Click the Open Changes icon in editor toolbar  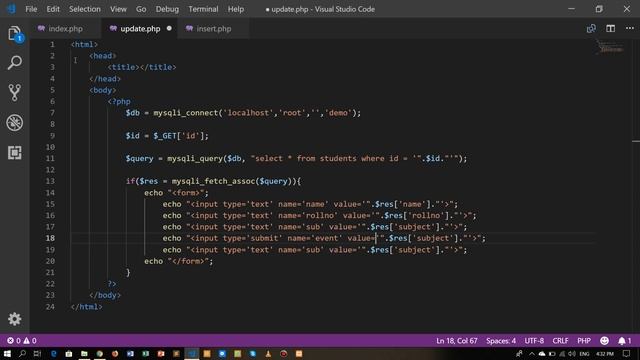click(x=591, y=29)
